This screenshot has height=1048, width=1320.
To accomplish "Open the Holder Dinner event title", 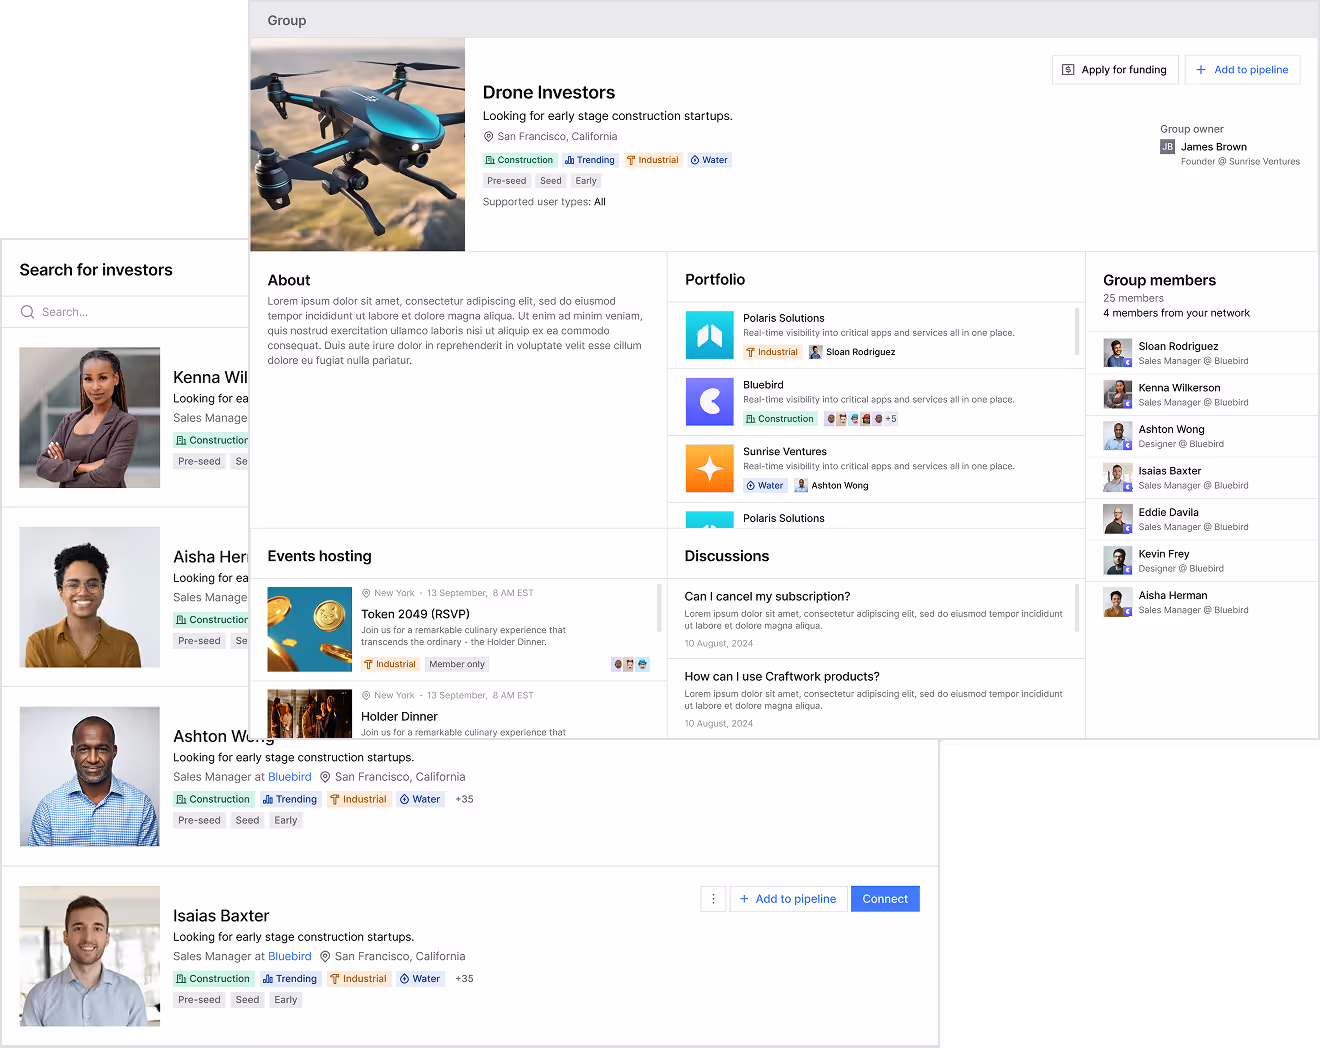I will [399, 717].
